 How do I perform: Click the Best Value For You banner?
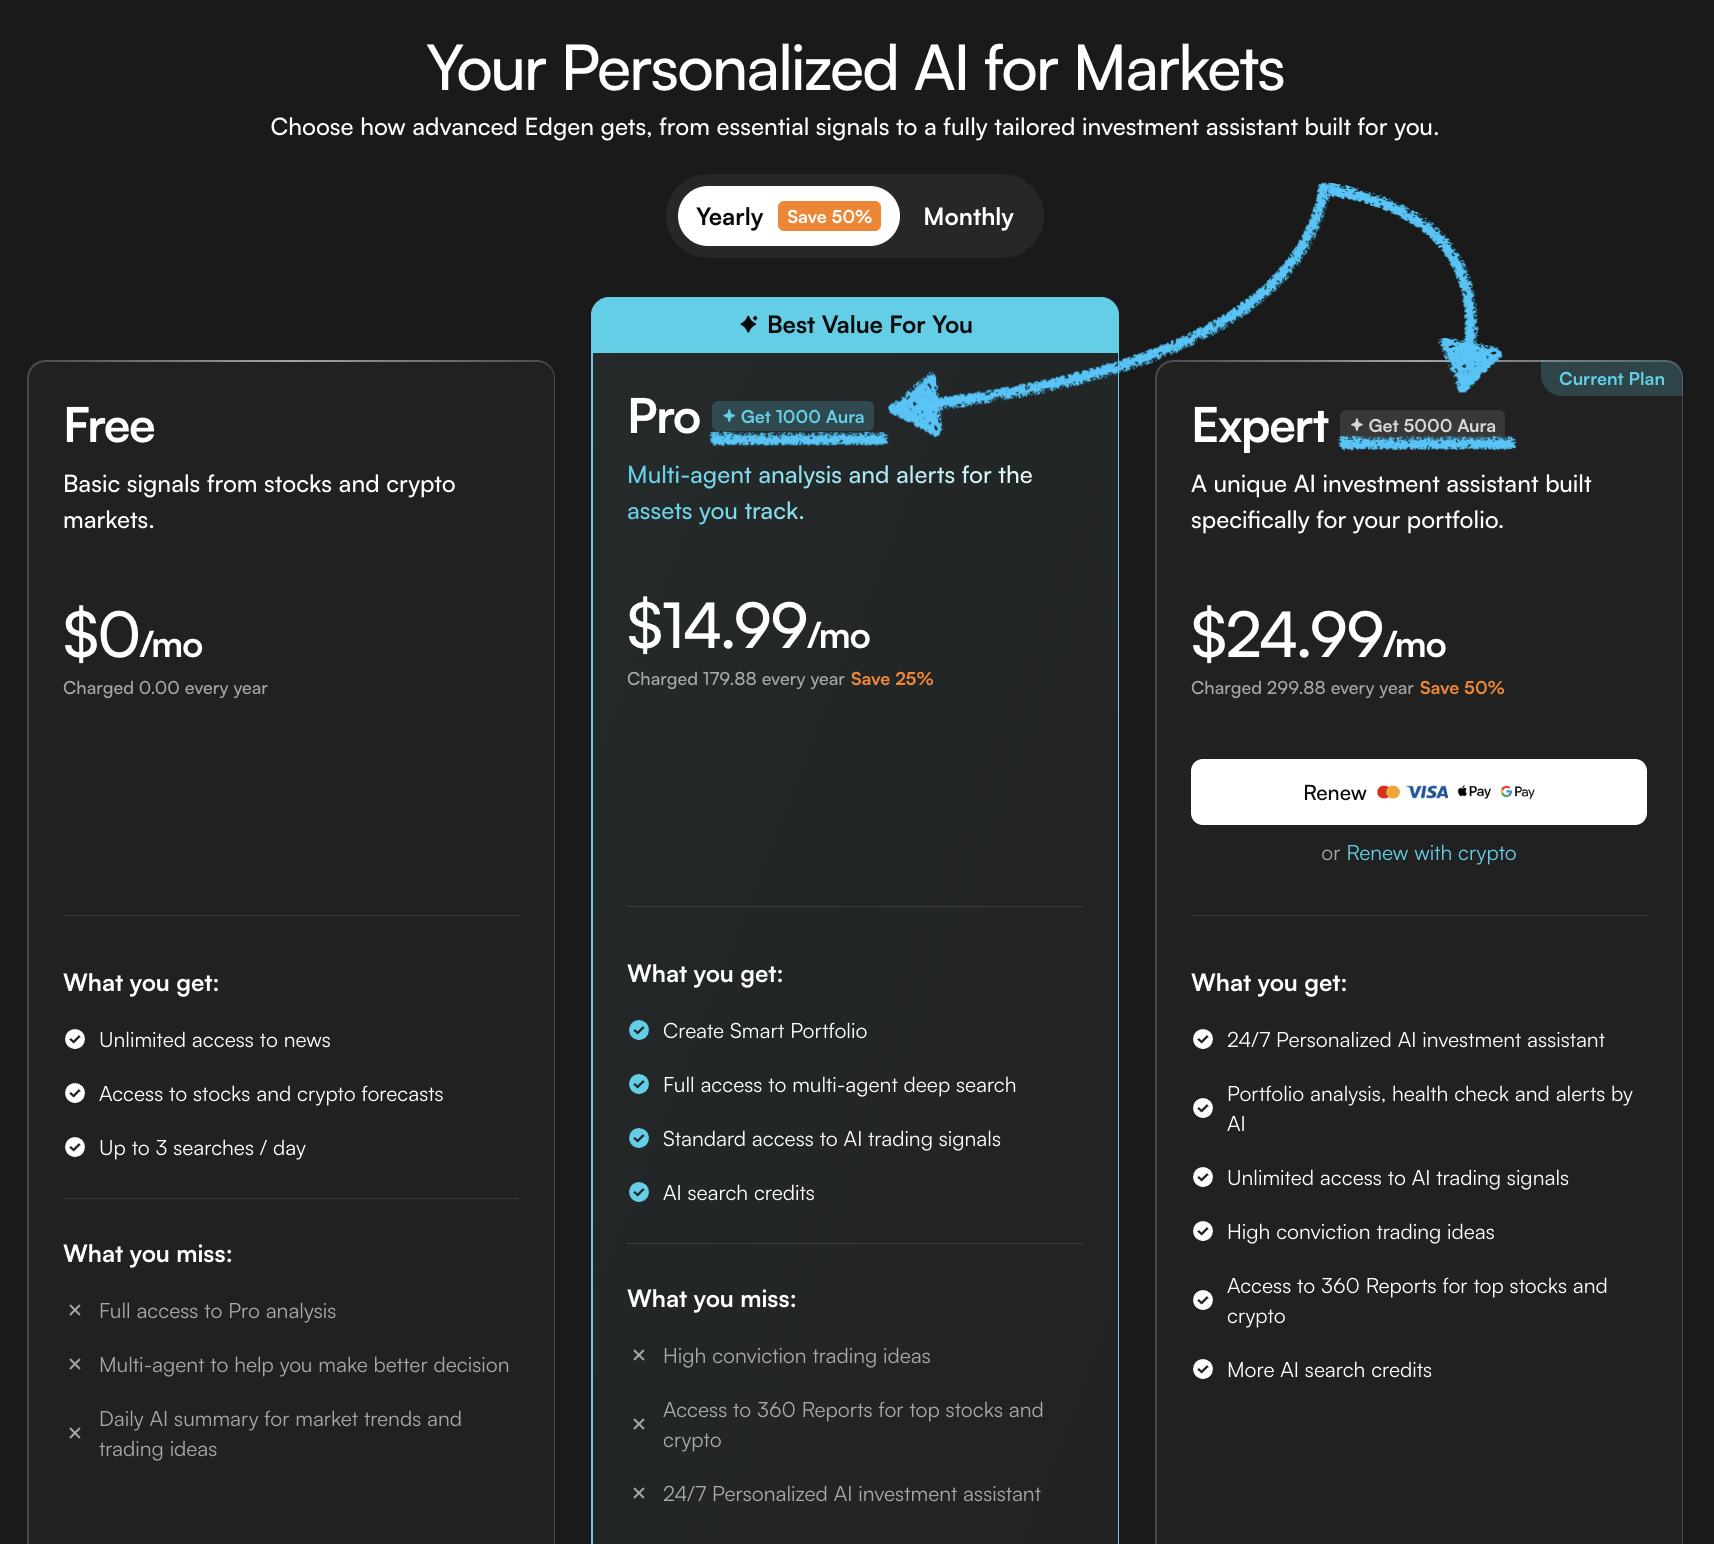click(x=855, y=325)
